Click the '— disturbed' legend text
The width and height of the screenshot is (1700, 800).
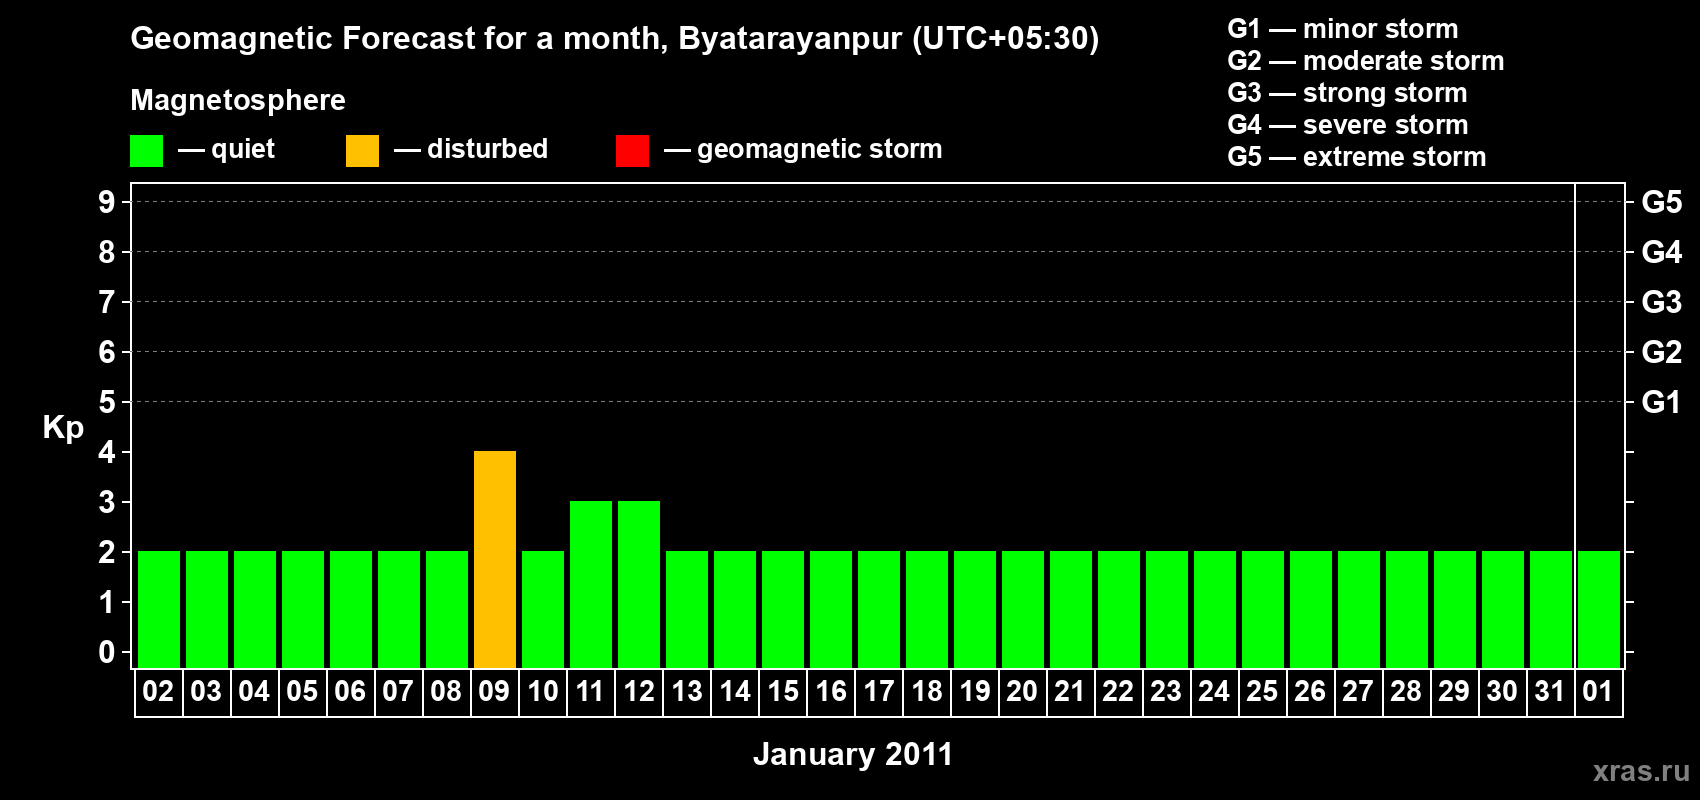click(x=471, y=149)
